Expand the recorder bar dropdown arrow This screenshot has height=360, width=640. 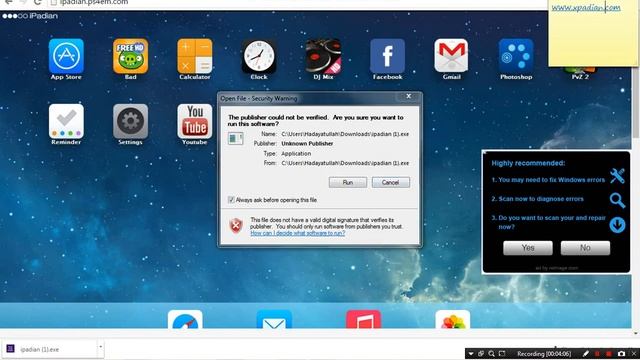click(471, 353)
